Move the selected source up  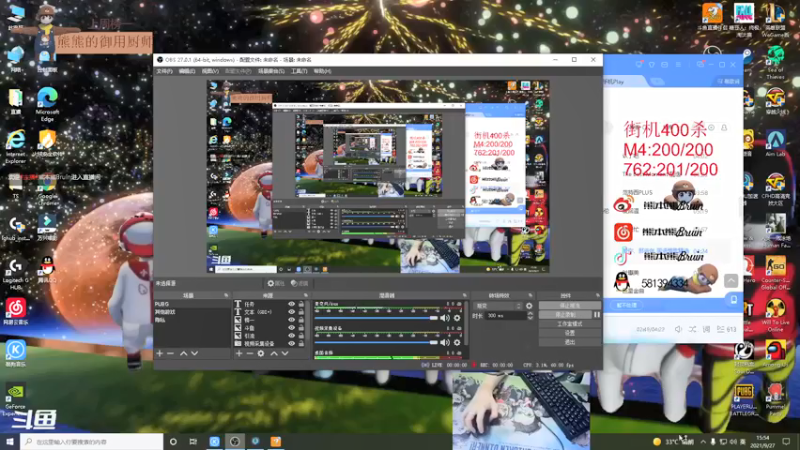click(274, 353)
